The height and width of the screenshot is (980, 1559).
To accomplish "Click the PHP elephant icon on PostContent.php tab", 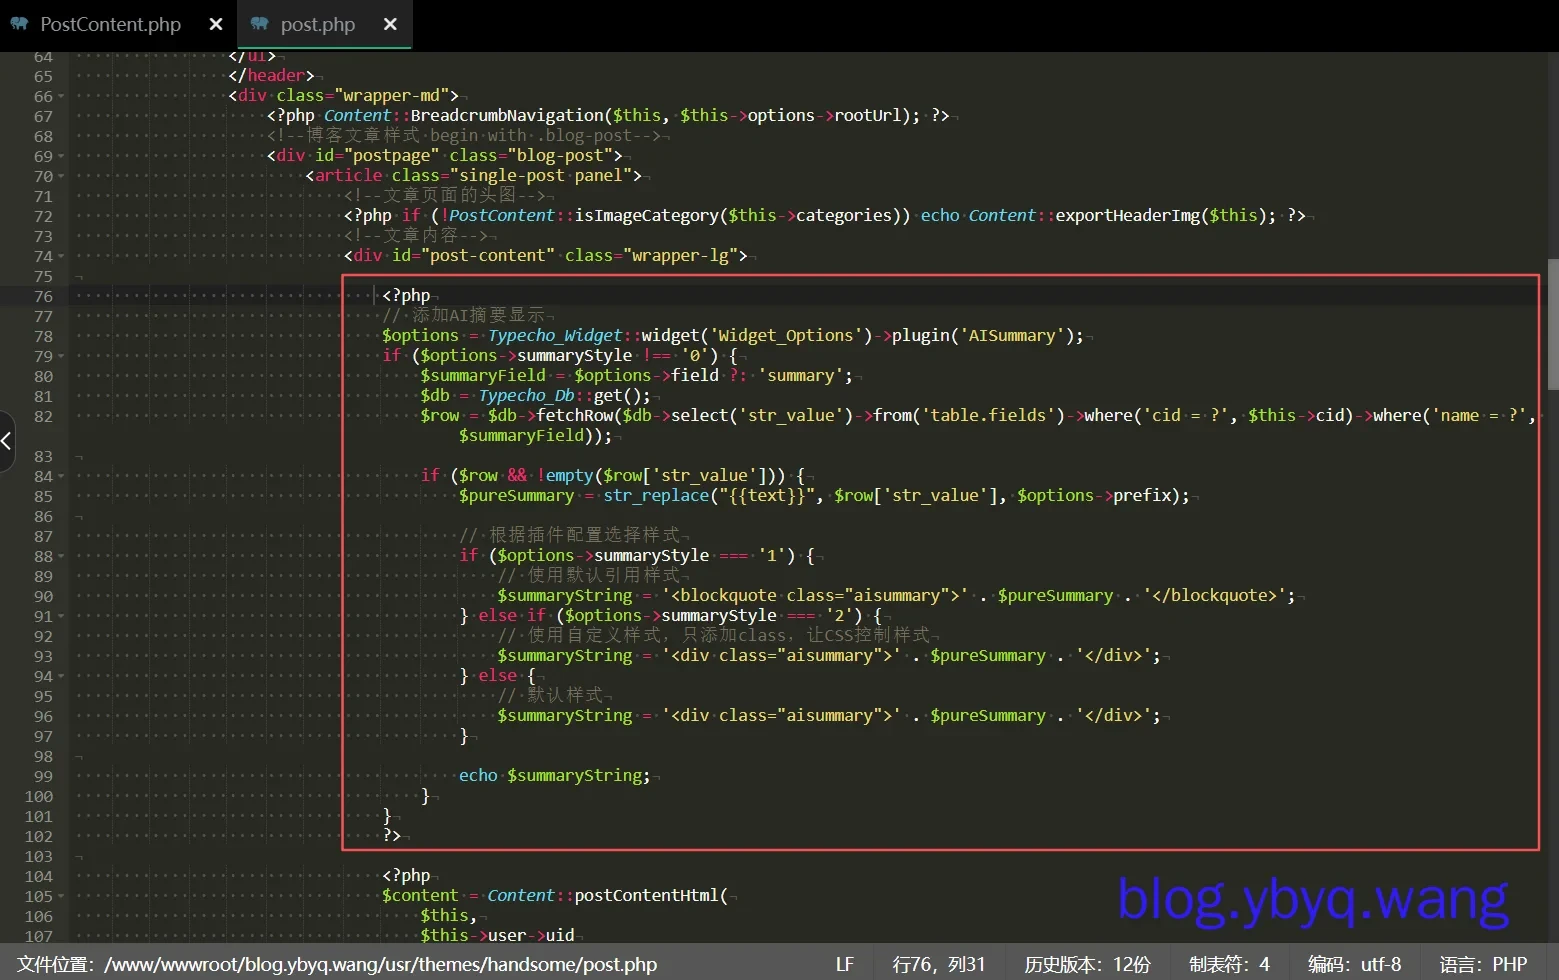I will tap(19, 24).
